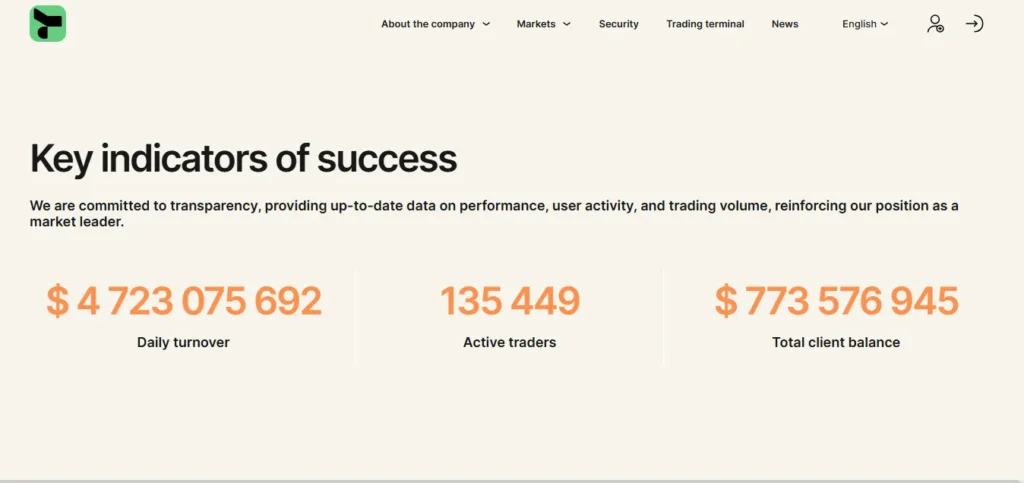Image resolution: width=1024 pixels, height=483 pixels.
Task: Expand the chevron beside About the company
Action: pyautogui.click(x=486, y=24)
